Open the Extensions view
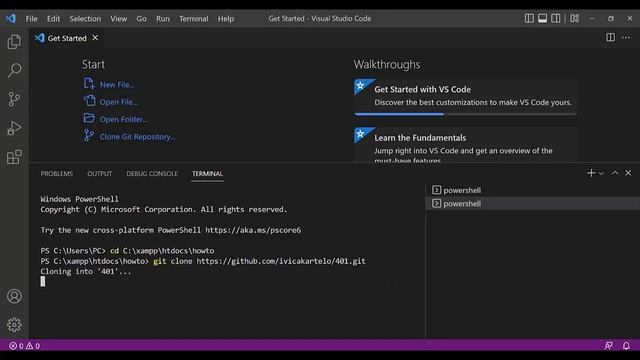640x360 pixels. coord(14,157)
